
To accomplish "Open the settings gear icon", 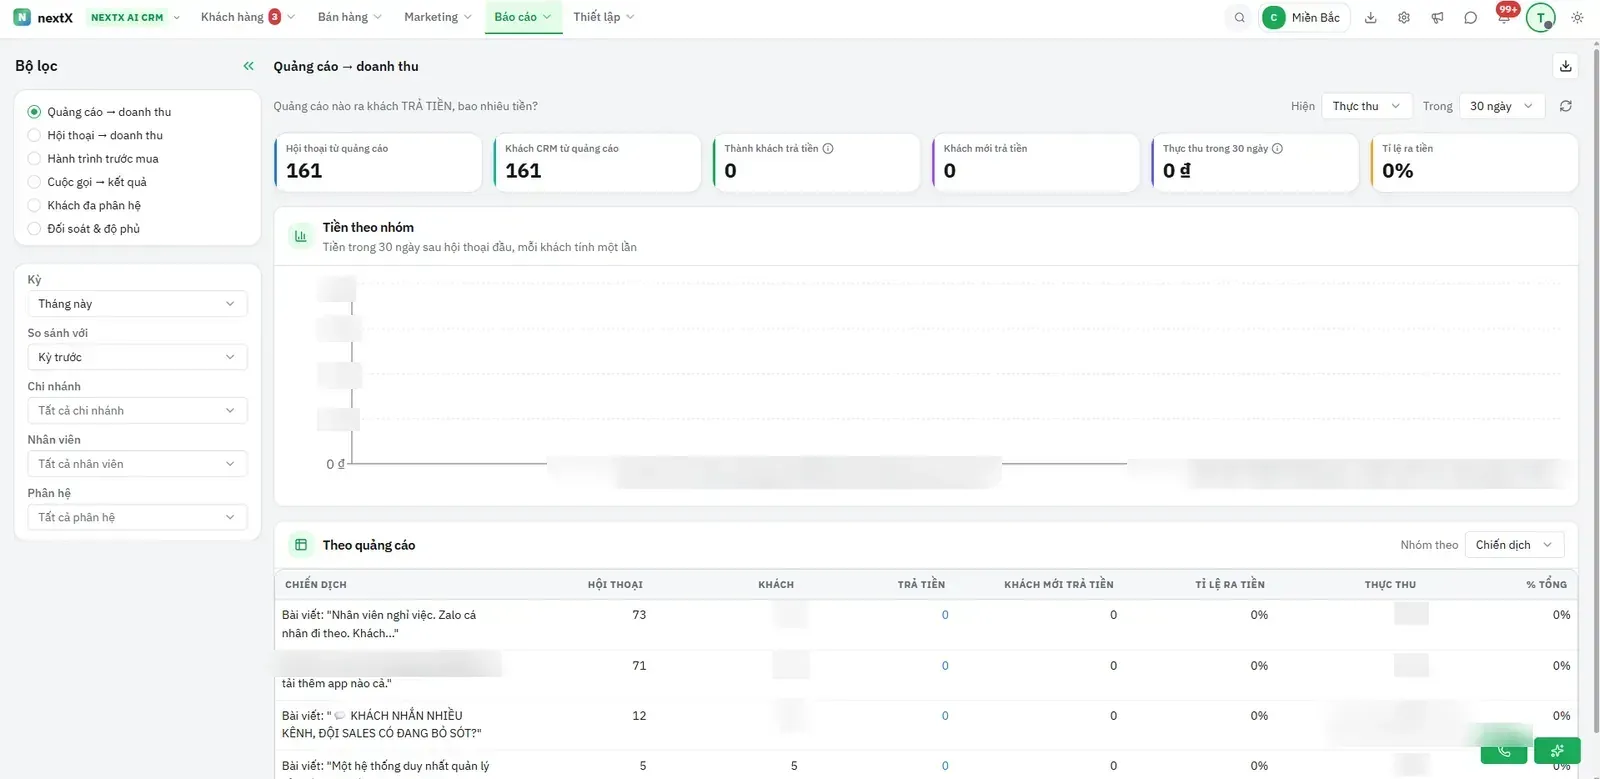I will coord(1404,17).
